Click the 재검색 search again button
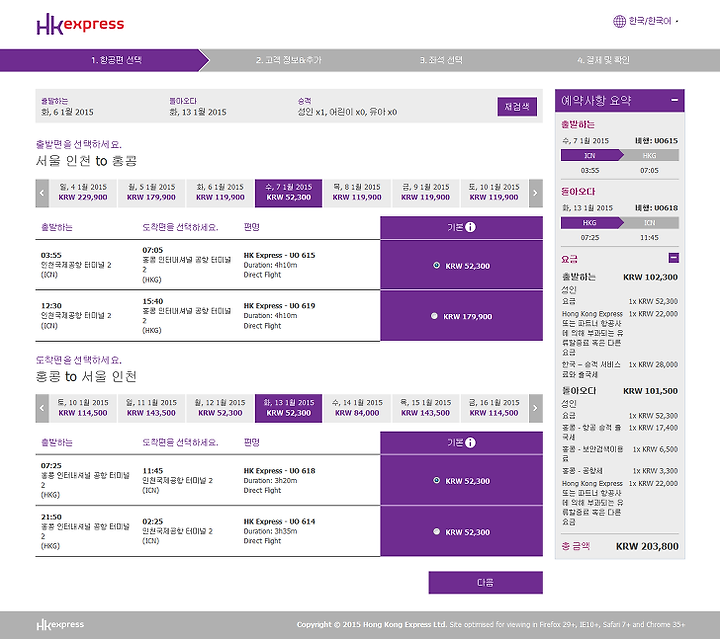The height and width of the screenshot is (639, 720). pyautogui.click(x=517, y=107)
